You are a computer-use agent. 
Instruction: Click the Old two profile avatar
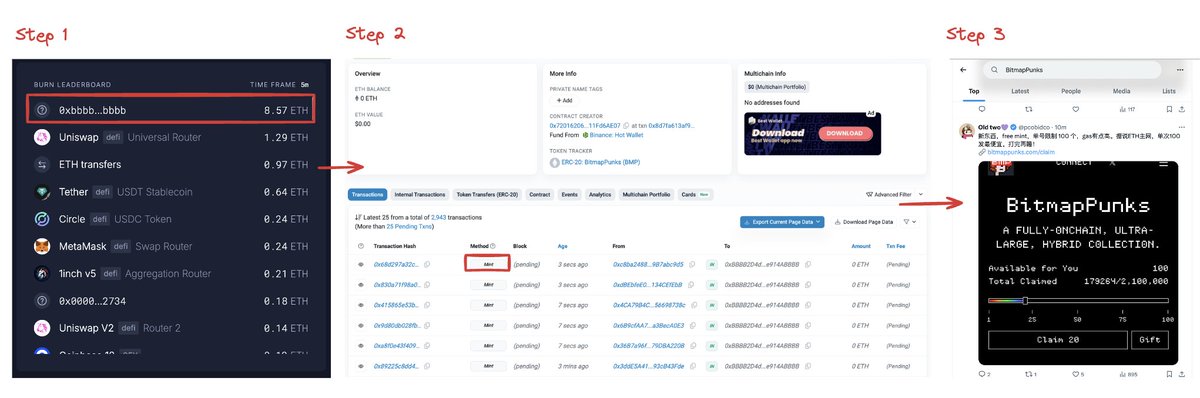(966, 132)
